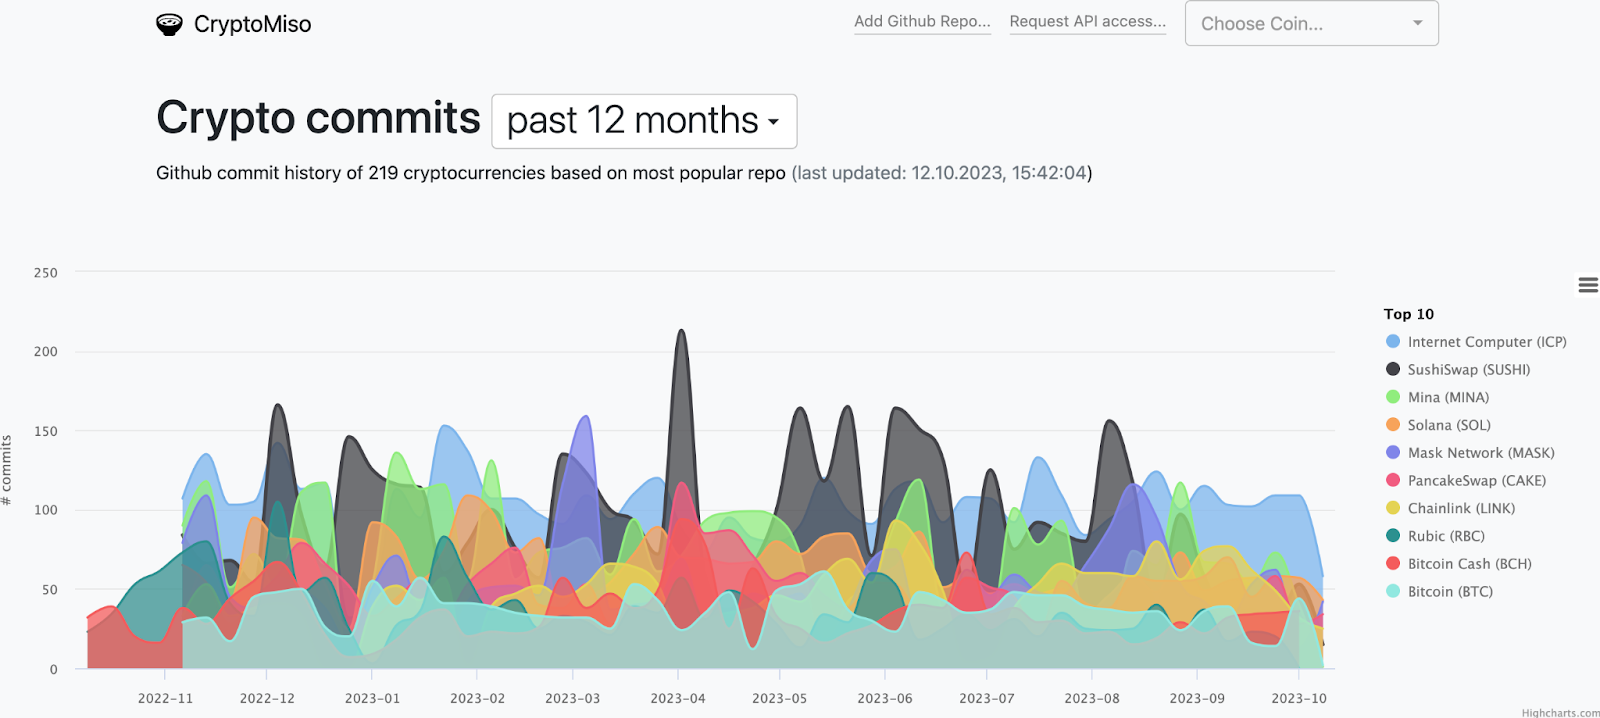Image resolution: width=1600 pixels, height=718 pixels.
Task: Click the Internet Computer (ICP) legend dot
Action: [x=1393, y=342]
